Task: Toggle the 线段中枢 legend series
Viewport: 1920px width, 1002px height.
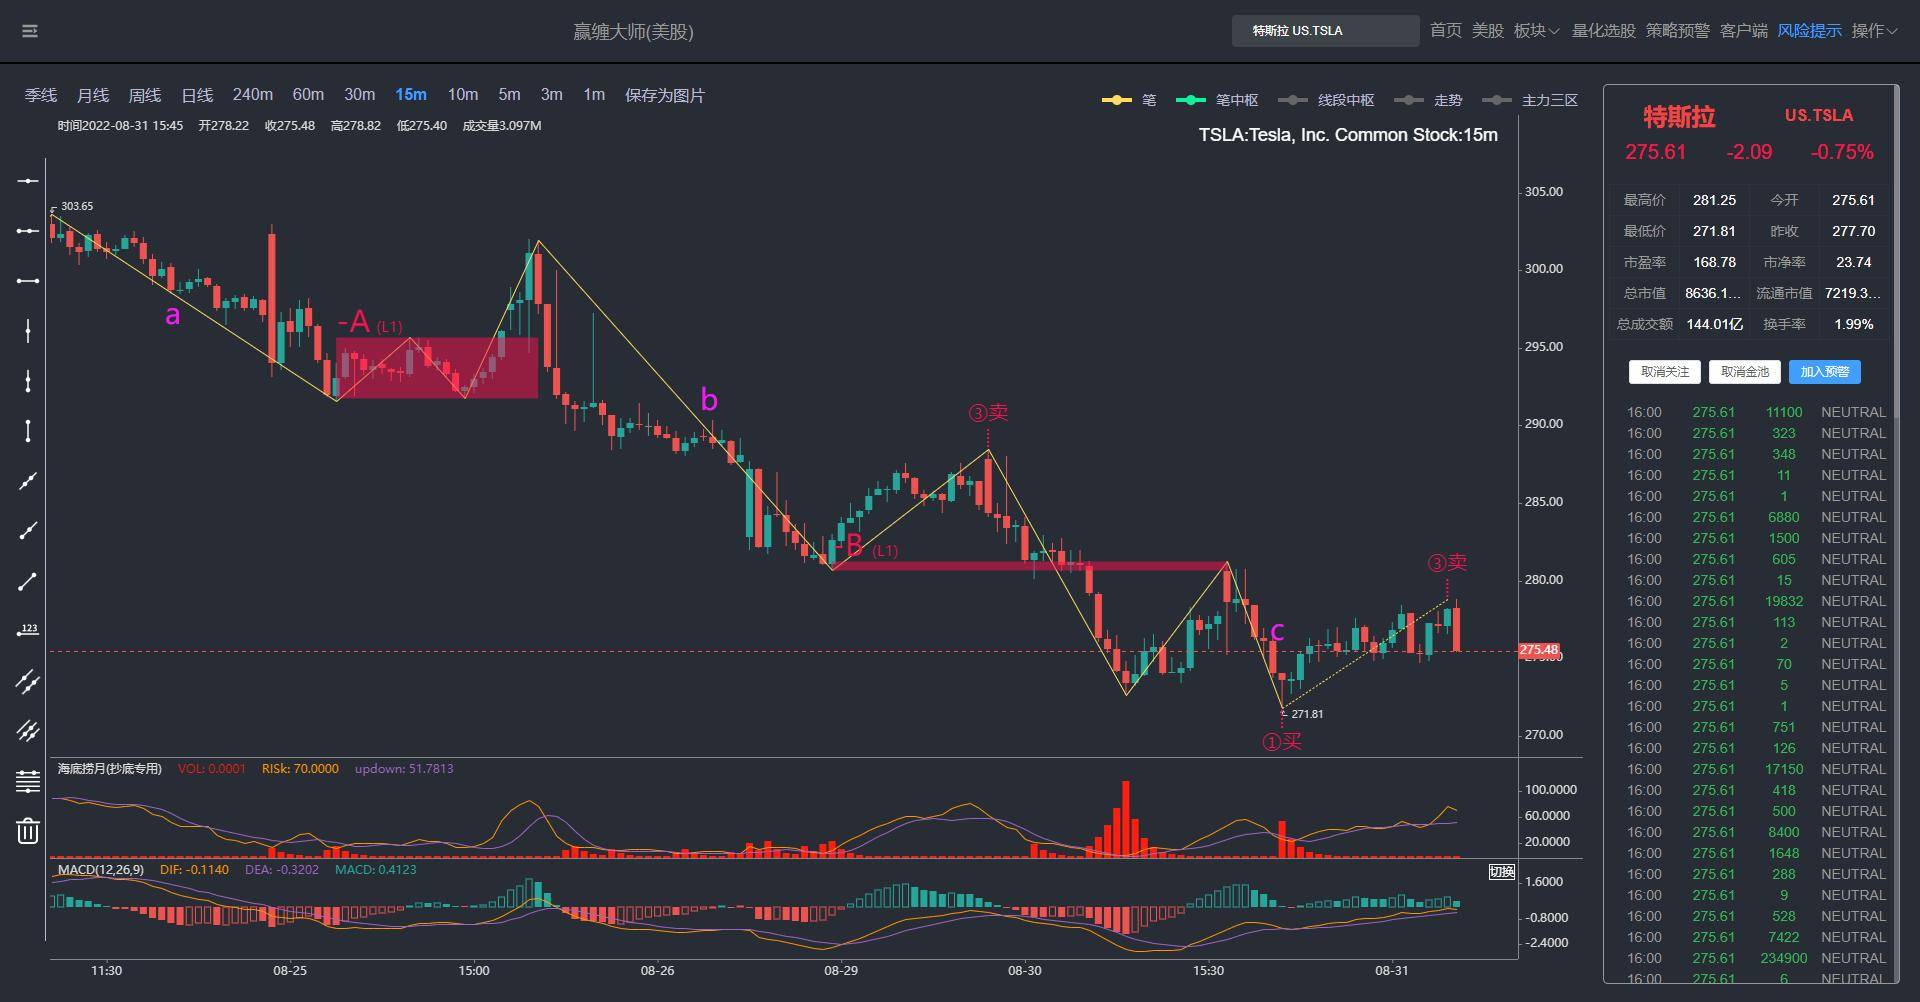Action: [x=1326, y=100]
